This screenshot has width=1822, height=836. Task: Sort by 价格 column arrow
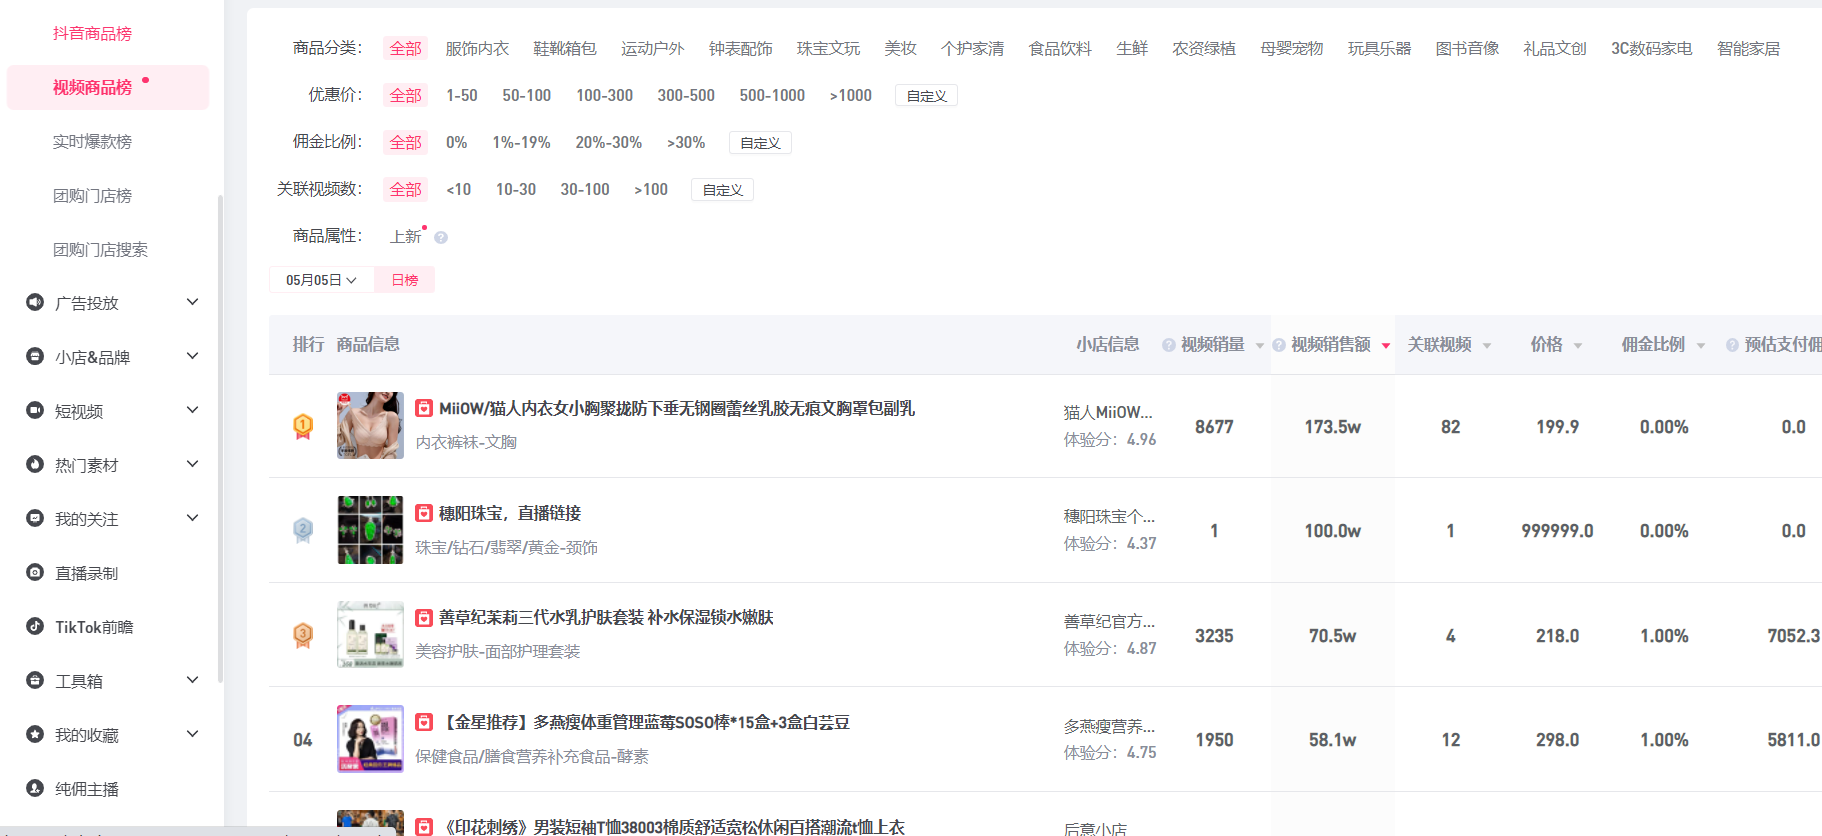(1578, 346)
